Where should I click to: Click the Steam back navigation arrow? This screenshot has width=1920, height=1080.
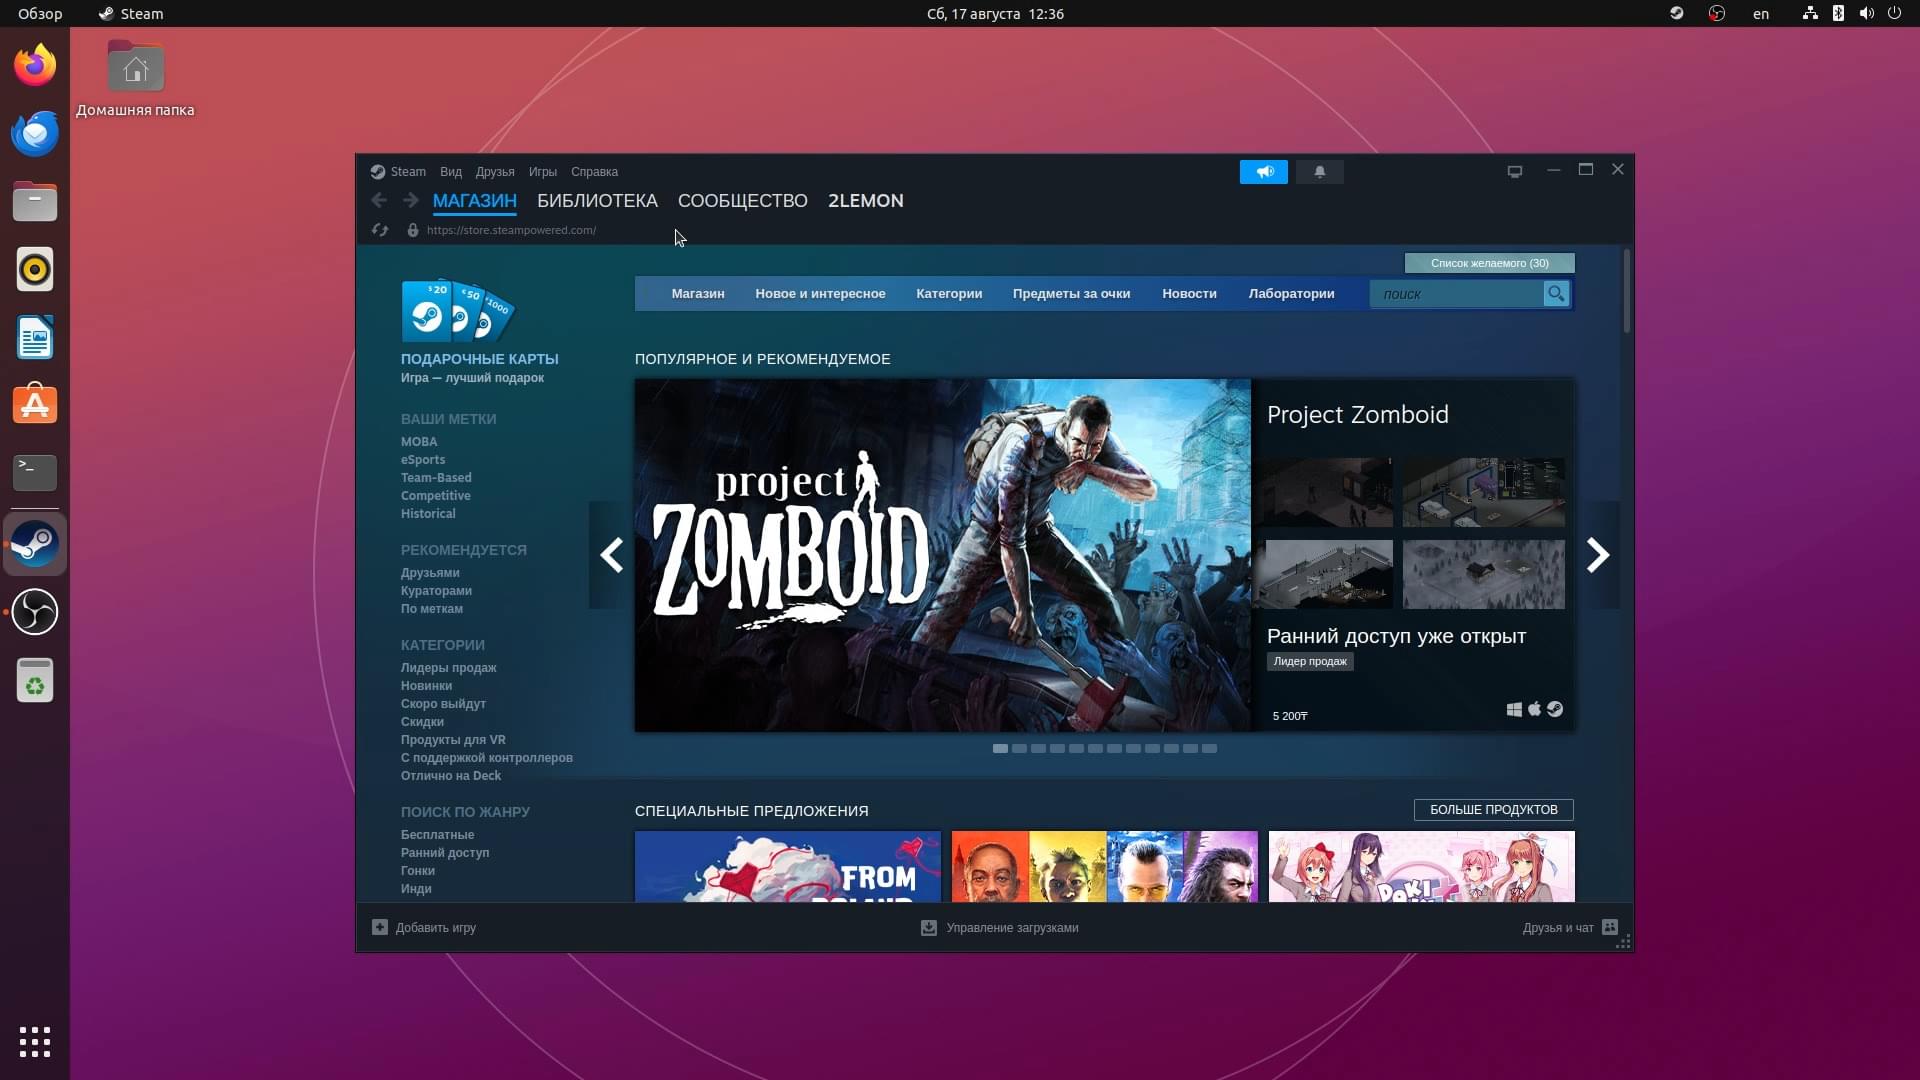[x=379, y=201]
